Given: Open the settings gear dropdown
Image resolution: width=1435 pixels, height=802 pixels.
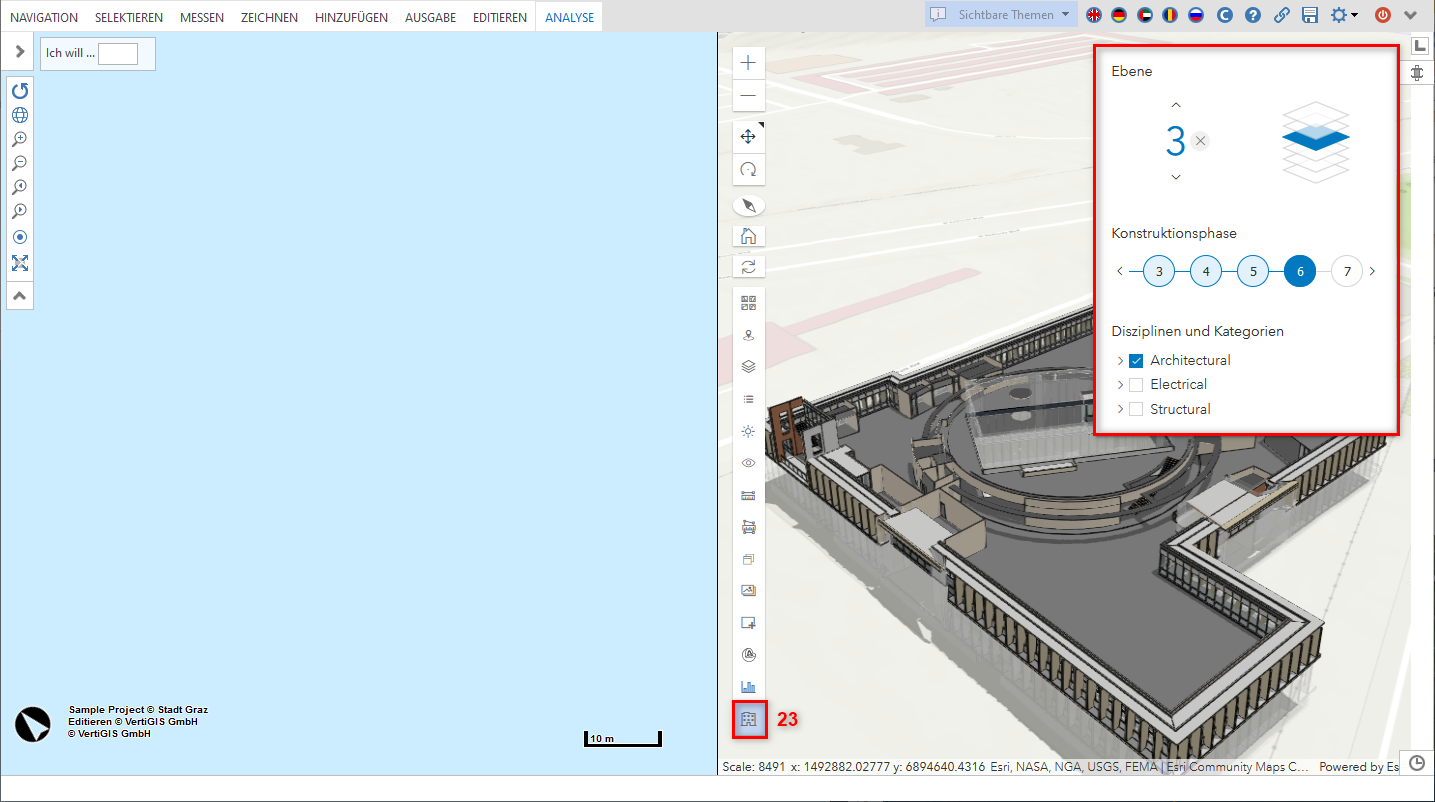Looking at the screenshot, I should [1343, 15].
